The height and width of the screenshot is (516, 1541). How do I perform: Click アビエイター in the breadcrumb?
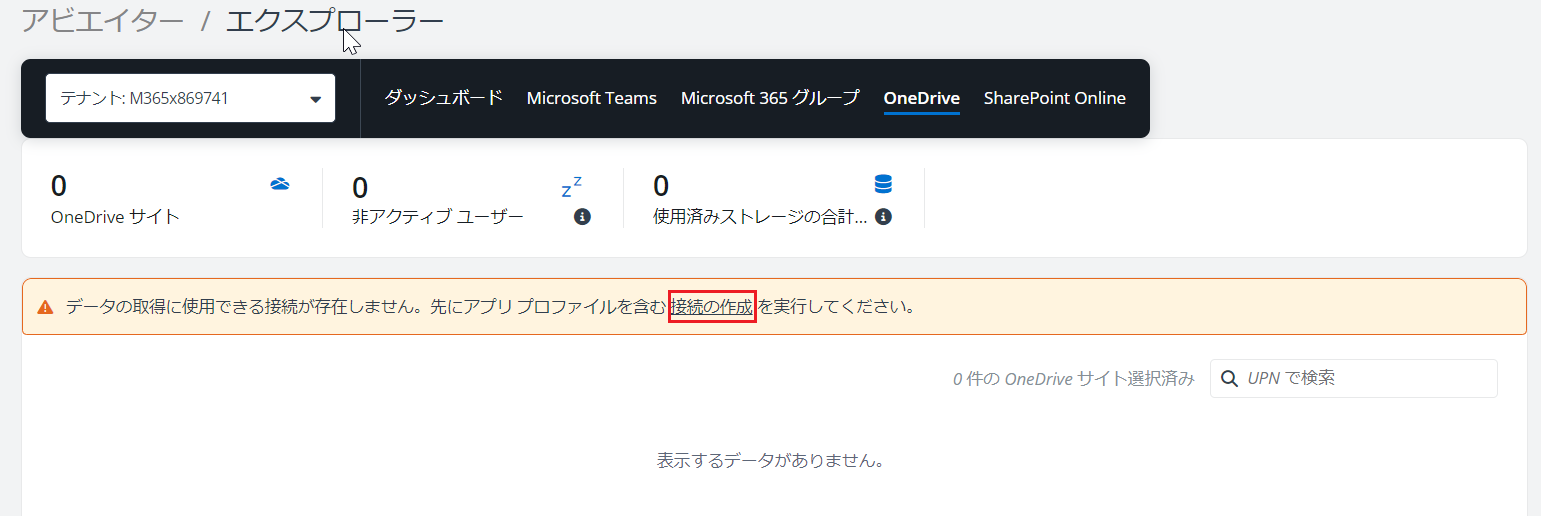click(x=103, y=21)
